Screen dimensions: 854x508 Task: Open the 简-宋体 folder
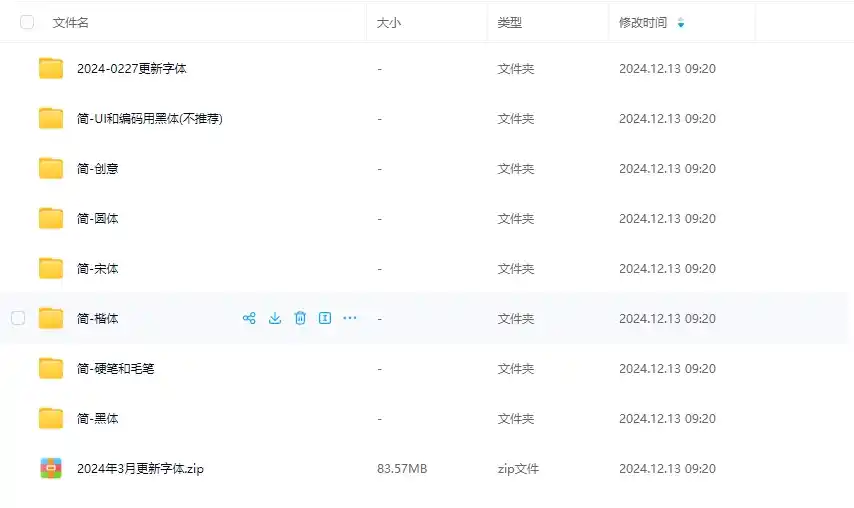98,268
